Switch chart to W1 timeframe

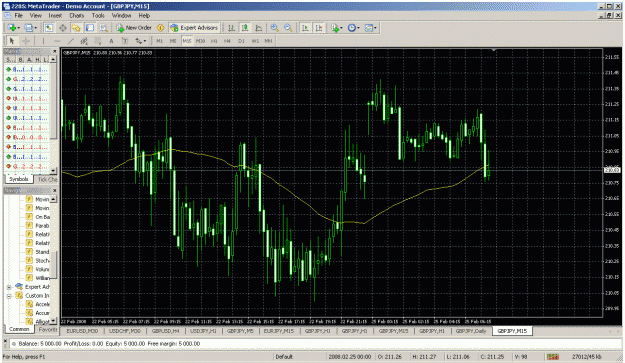click(255, 41)
